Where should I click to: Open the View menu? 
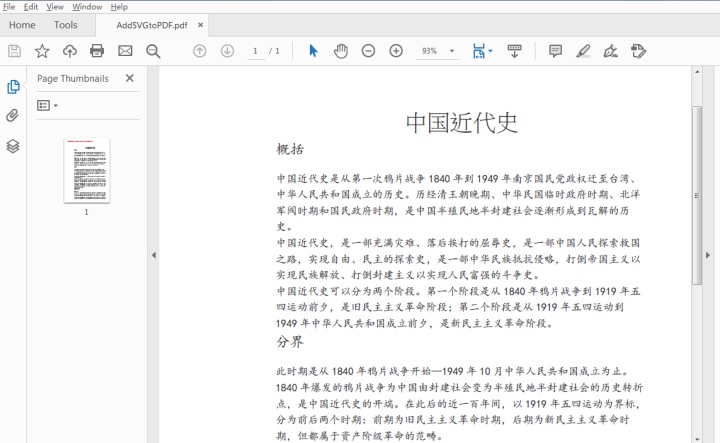pos(55,6)
